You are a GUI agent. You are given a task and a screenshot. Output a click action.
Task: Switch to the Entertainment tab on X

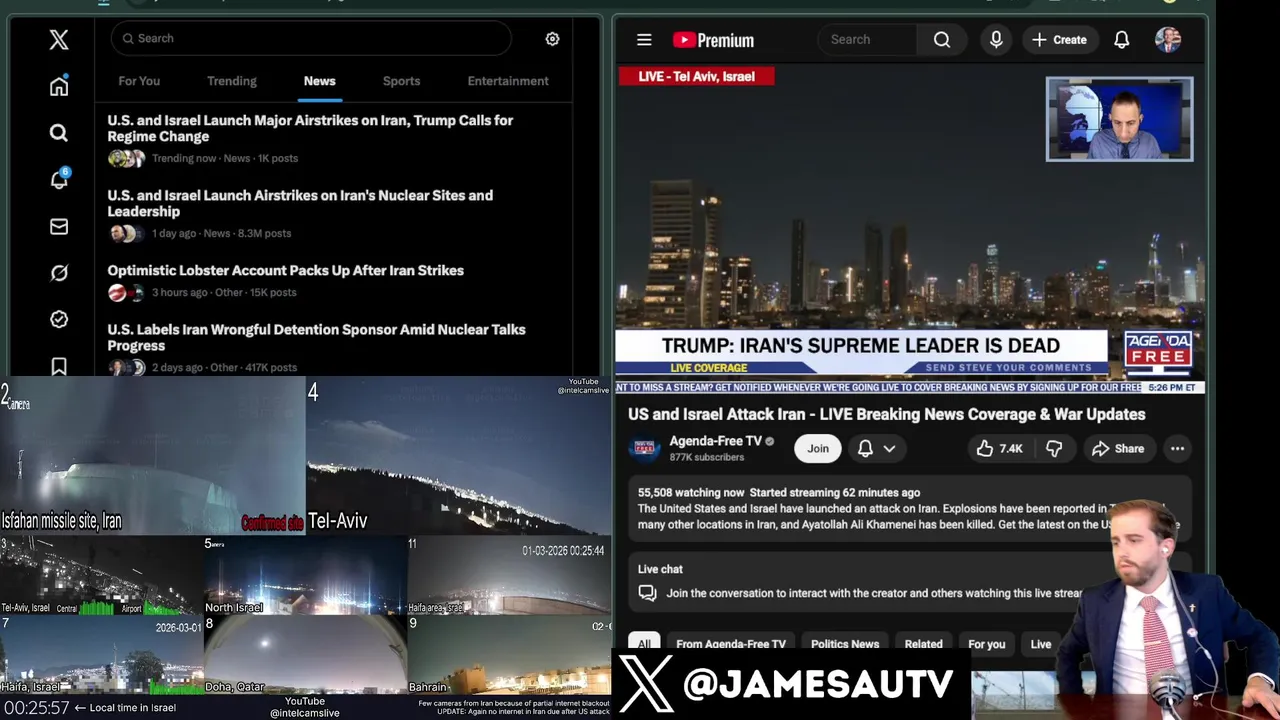(x=508, y=81)
